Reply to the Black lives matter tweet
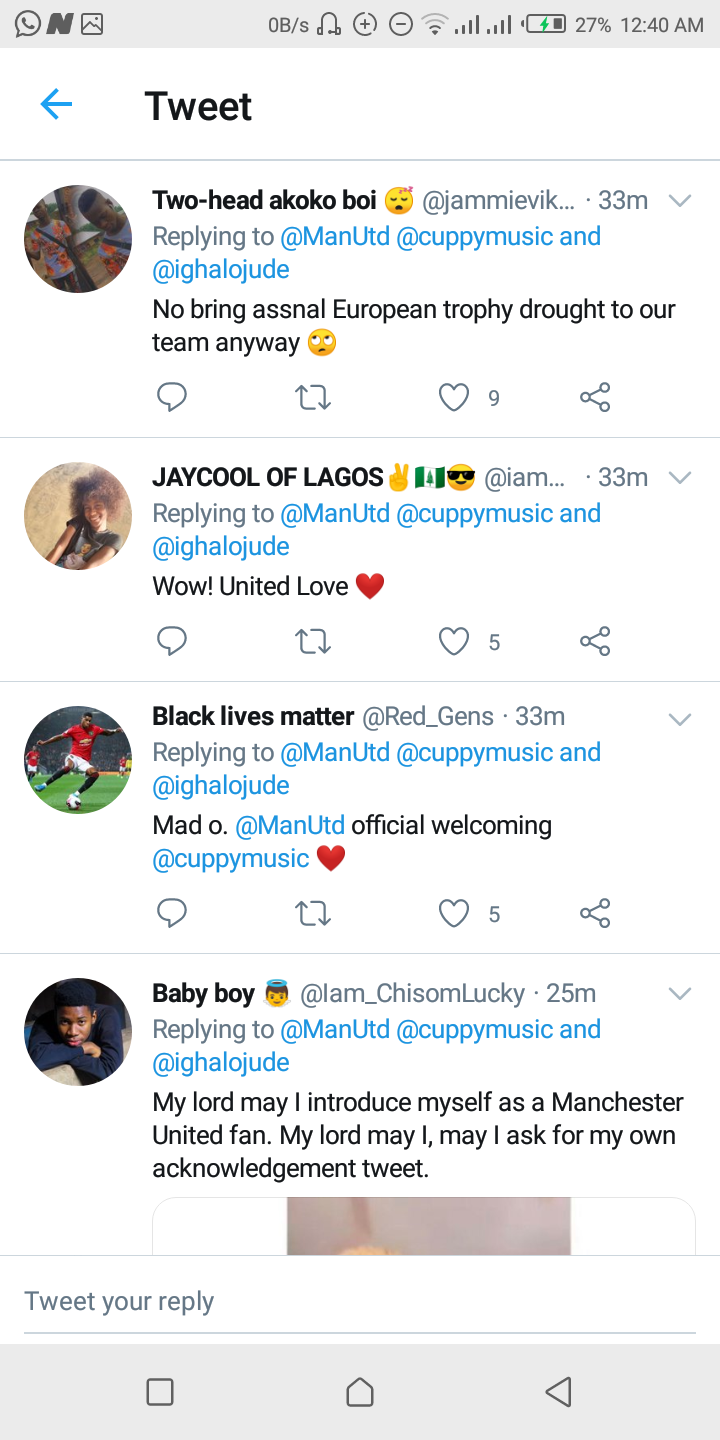The width and height of the screenshot is (720, 1440). coord(172,913)
